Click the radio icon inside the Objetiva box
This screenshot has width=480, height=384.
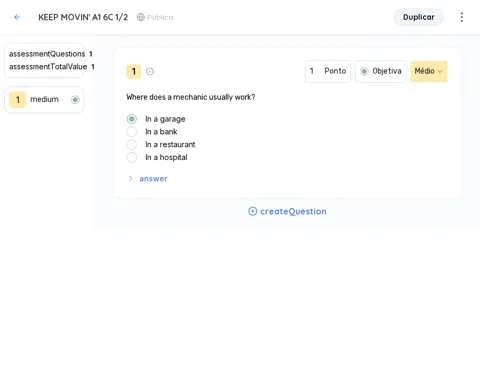(x=364, y=71)
